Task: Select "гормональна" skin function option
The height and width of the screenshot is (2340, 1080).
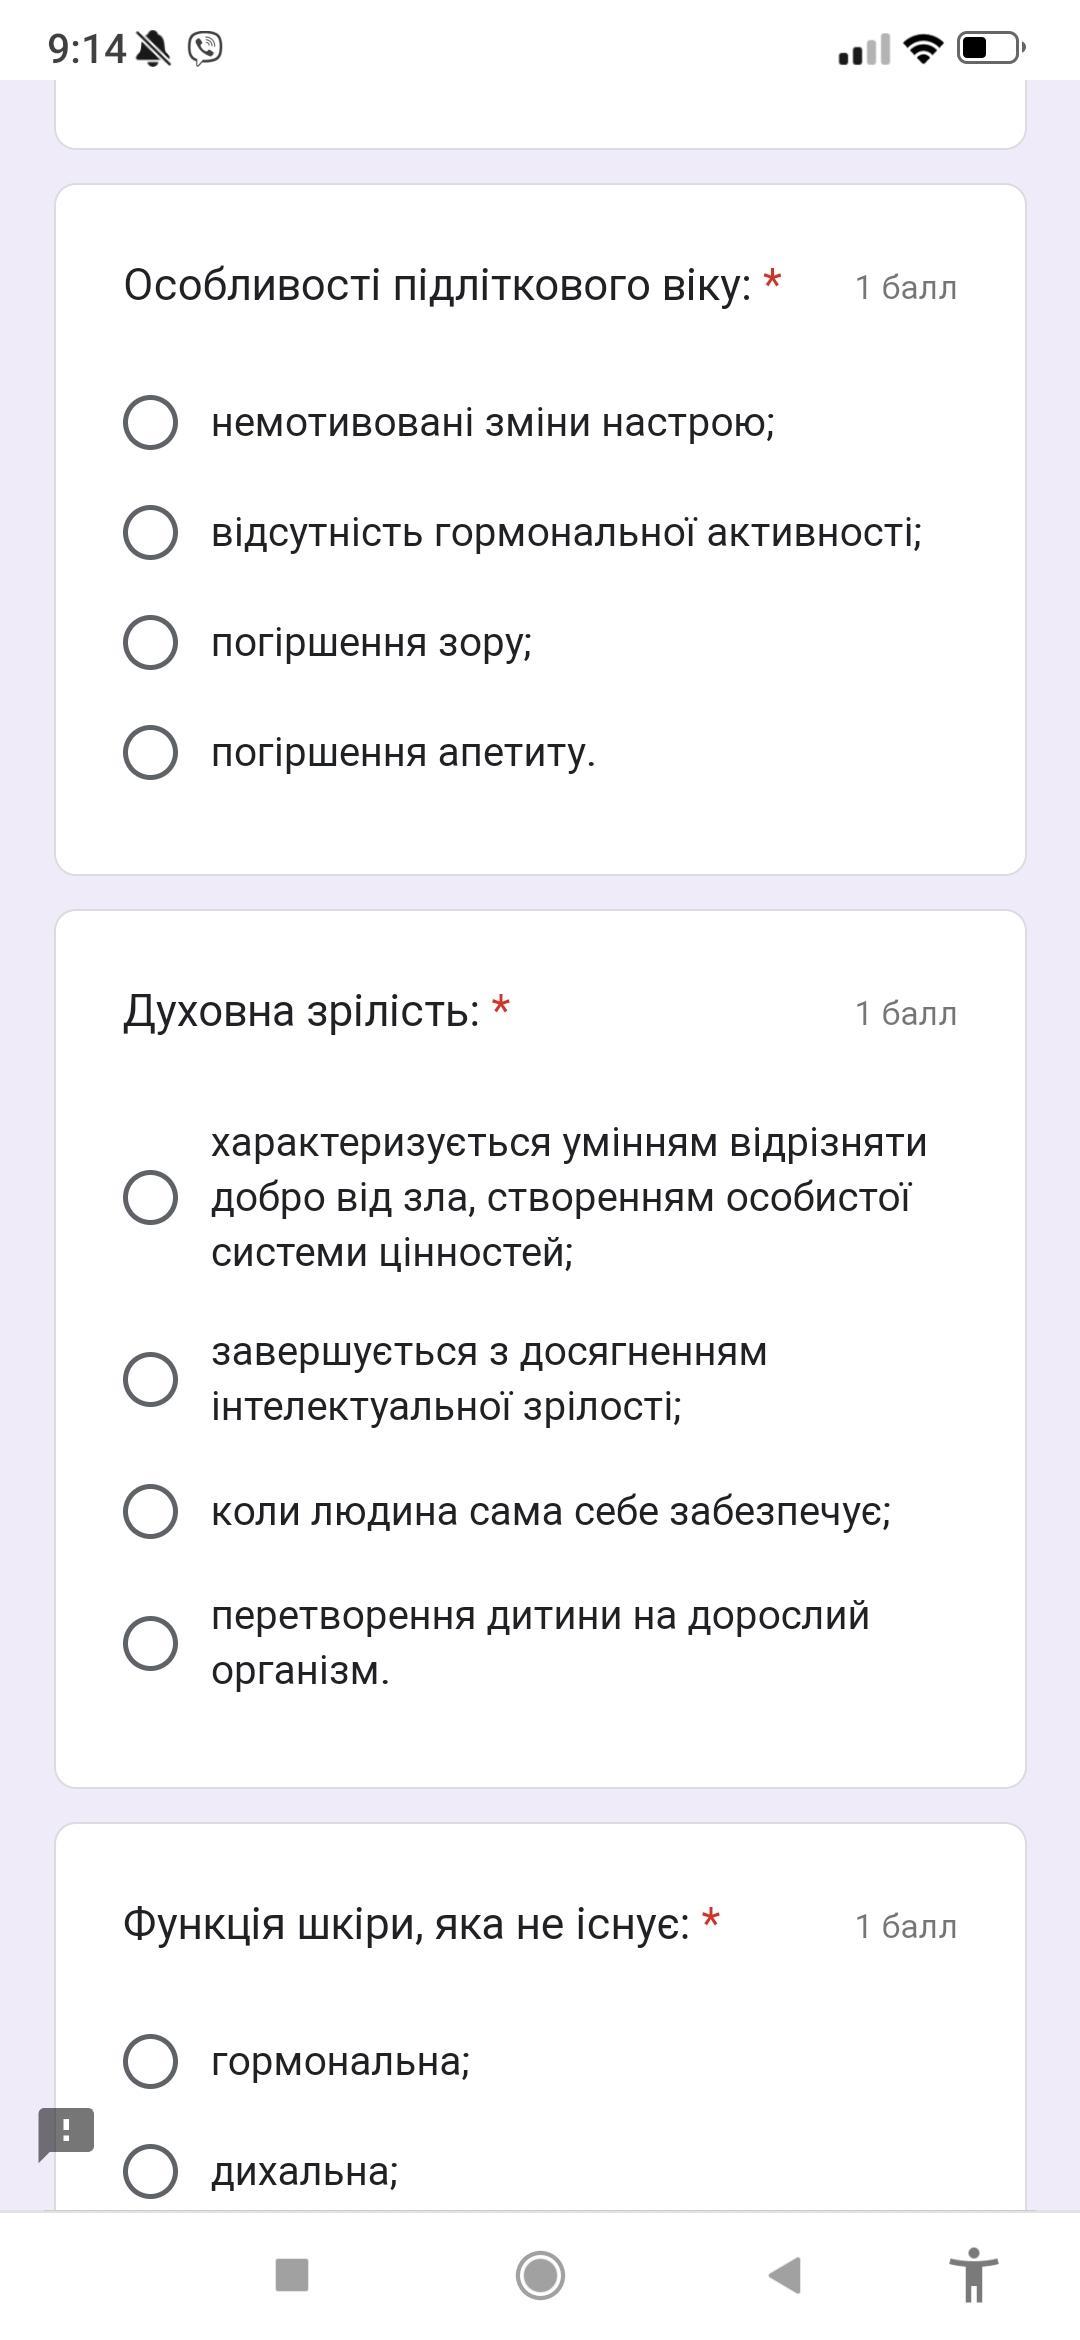Action: [151, 2061]
